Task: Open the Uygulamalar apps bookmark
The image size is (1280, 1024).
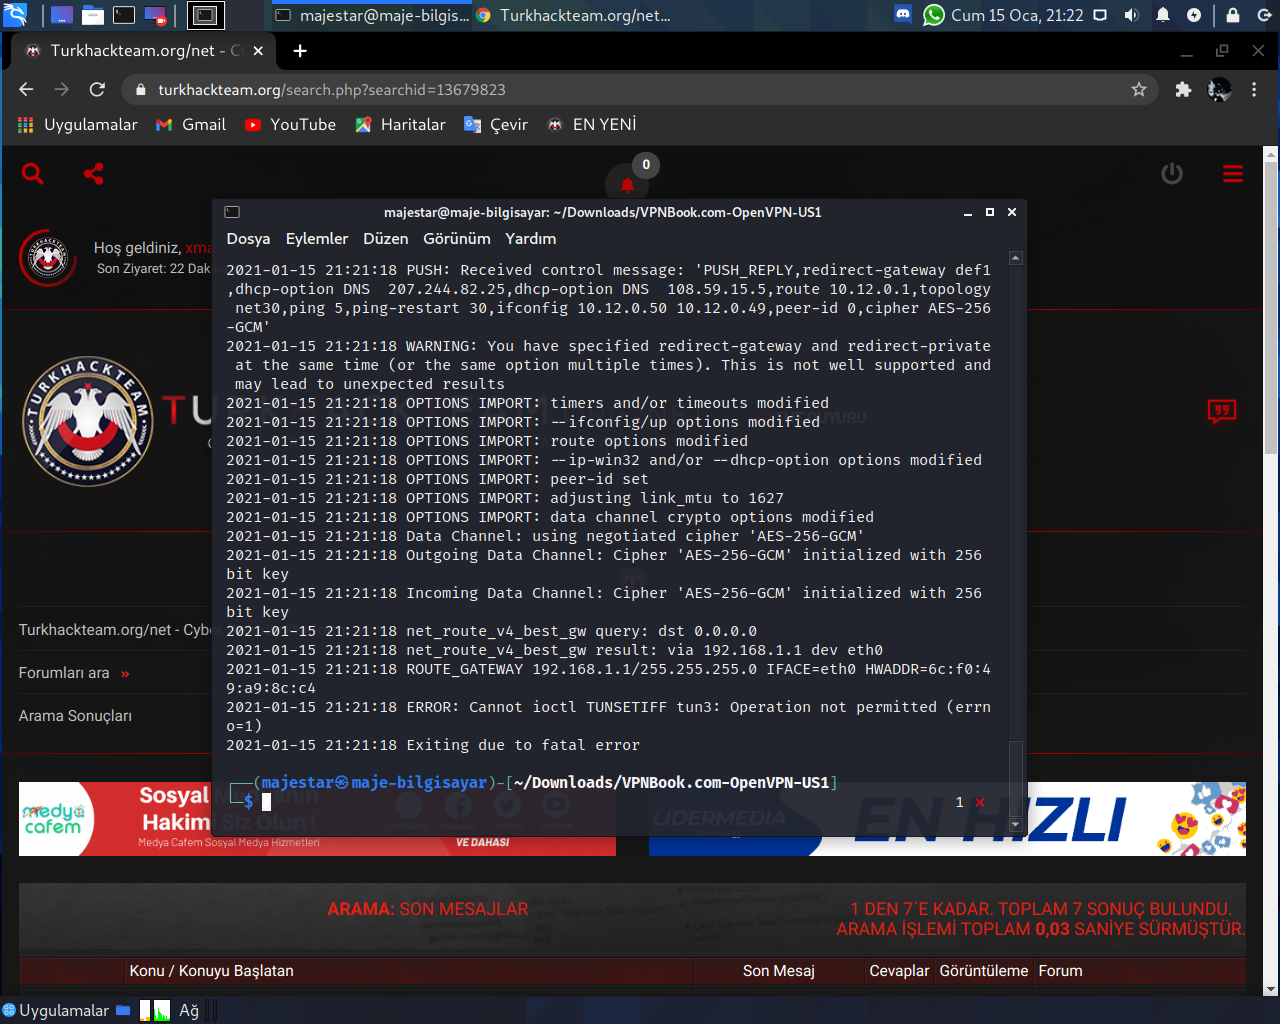Action: pos(78,124)
